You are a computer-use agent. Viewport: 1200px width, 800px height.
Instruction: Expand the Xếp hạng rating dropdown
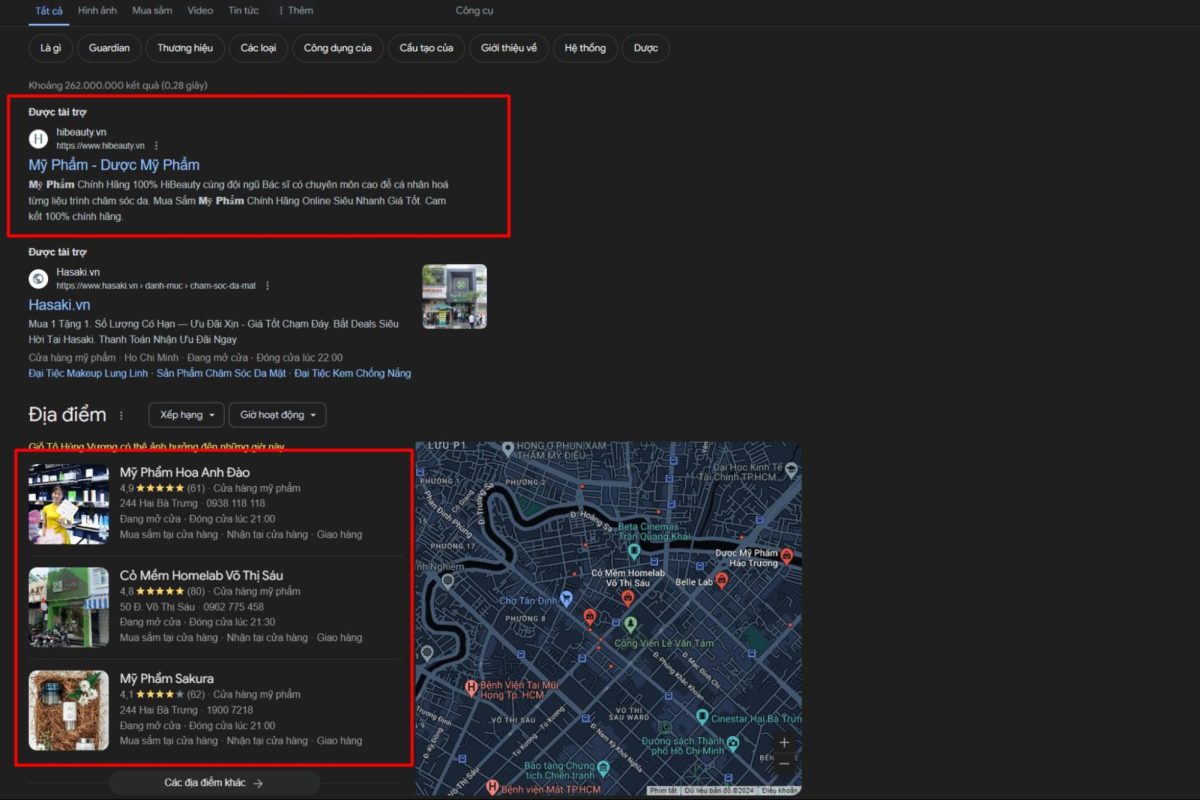pyautogui.click(x=186, y=415)
